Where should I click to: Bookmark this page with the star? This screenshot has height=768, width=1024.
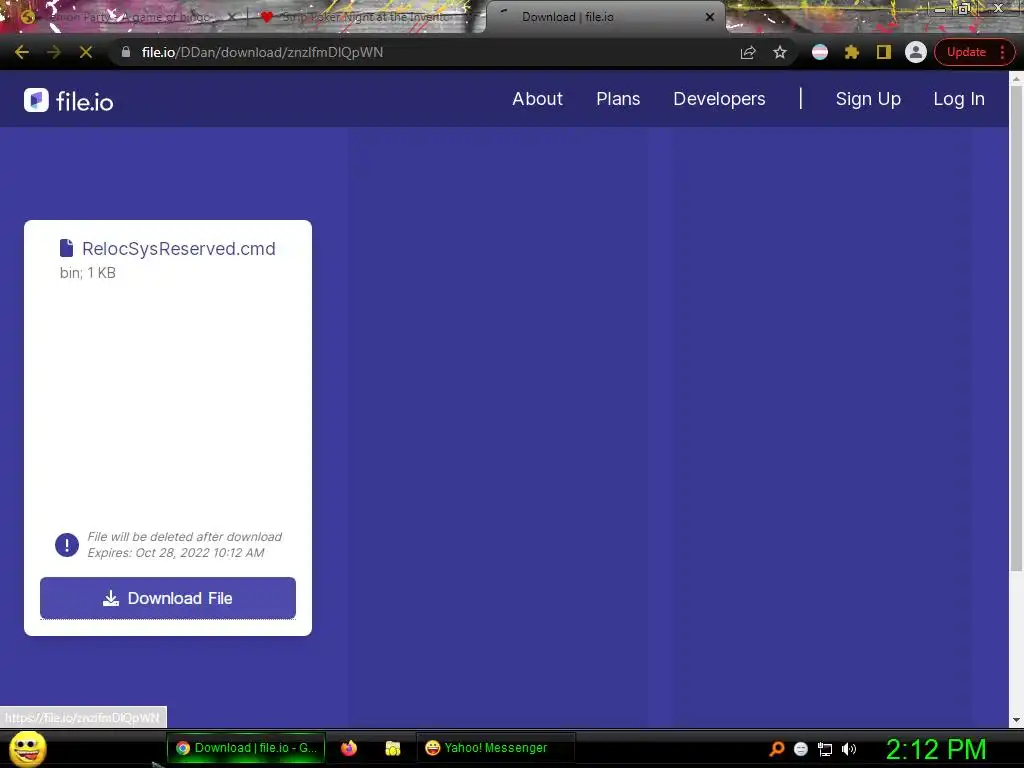tap(780, 52)
